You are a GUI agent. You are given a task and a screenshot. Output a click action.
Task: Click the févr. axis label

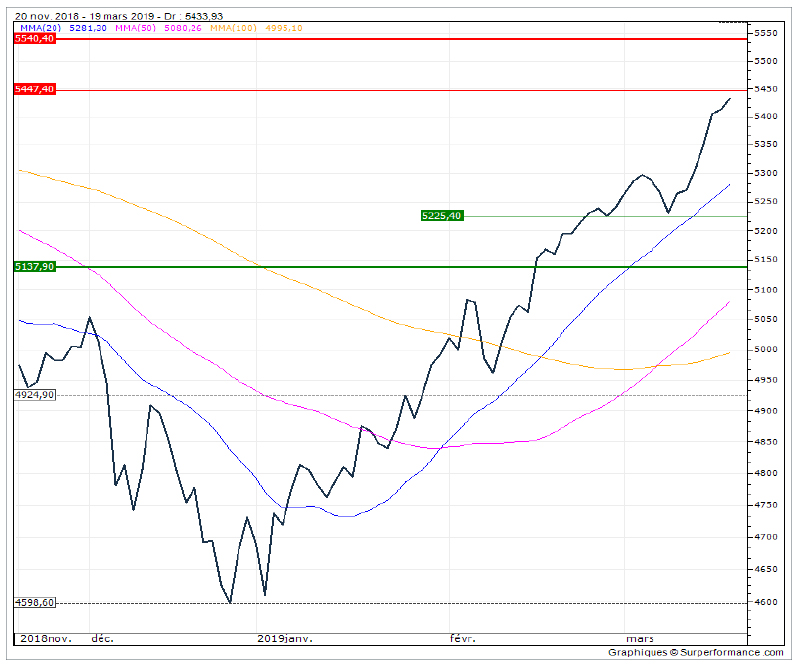(463, 639)
